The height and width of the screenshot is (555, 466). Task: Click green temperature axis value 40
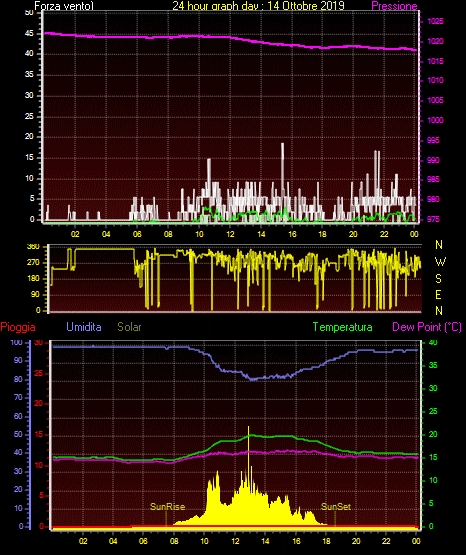[433, 343]
